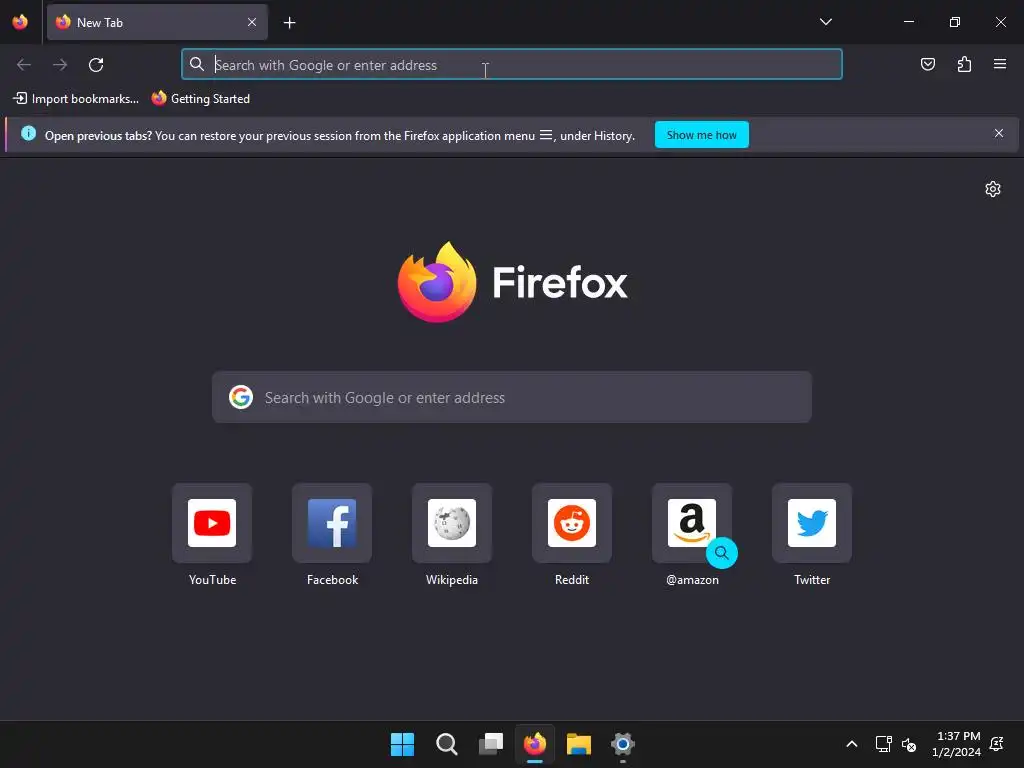Click the info icon in the notification bar

pyautogui.click(x=28, y=133)
